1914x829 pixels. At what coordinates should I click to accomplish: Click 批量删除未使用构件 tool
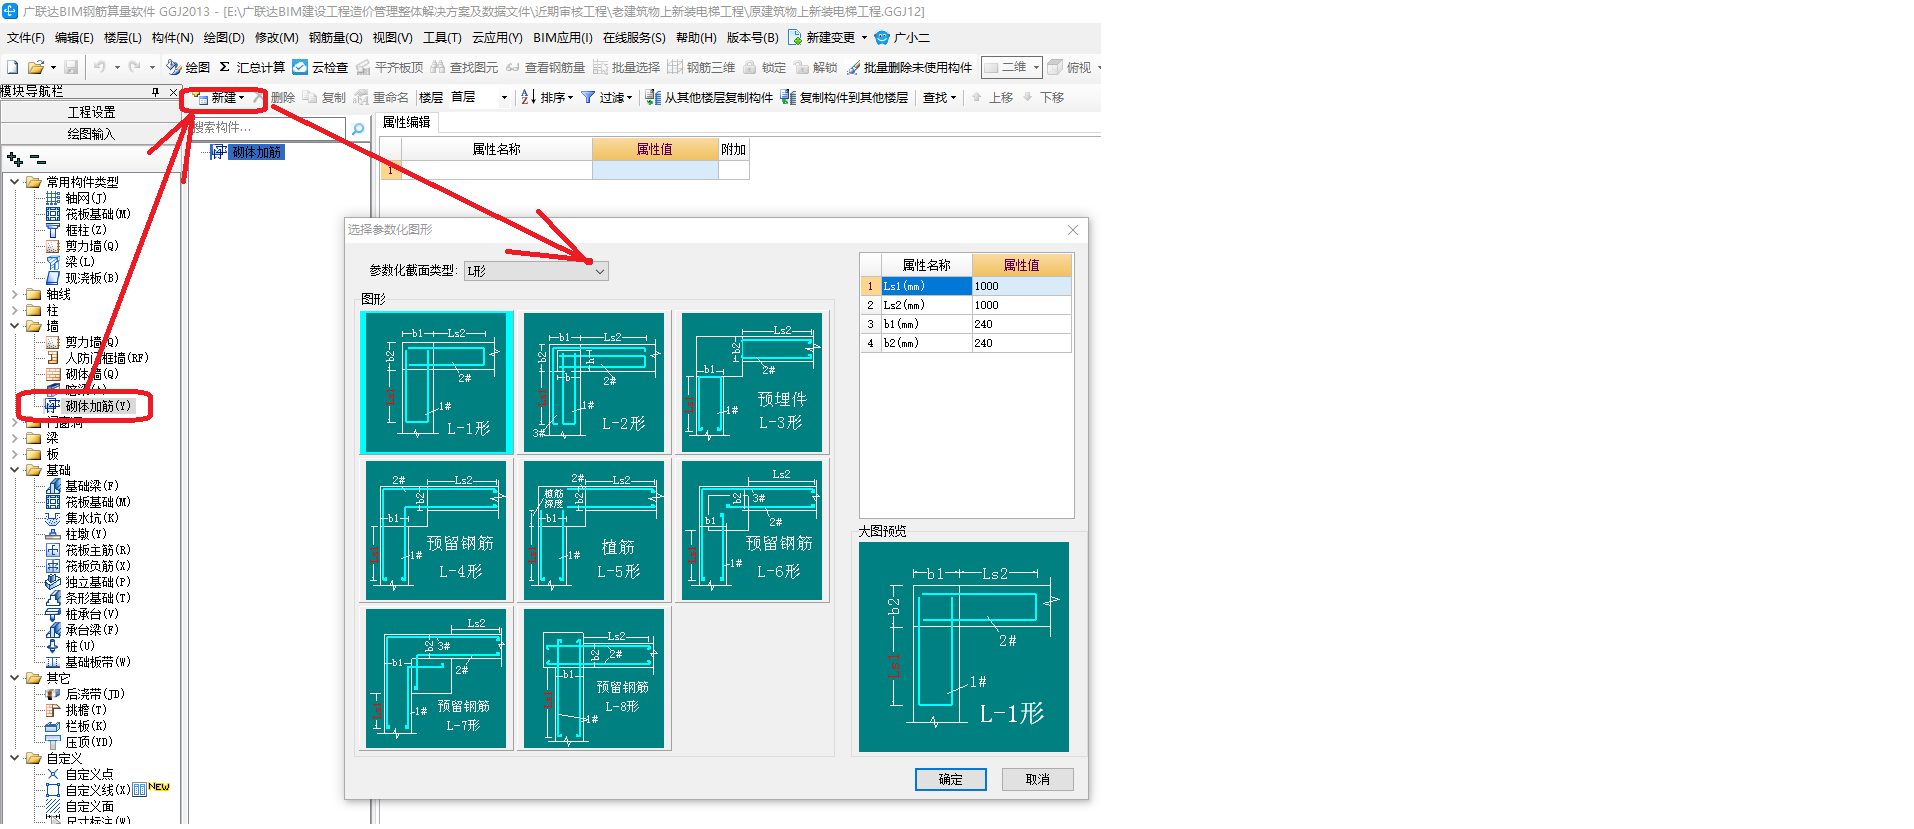pos(909,67)
